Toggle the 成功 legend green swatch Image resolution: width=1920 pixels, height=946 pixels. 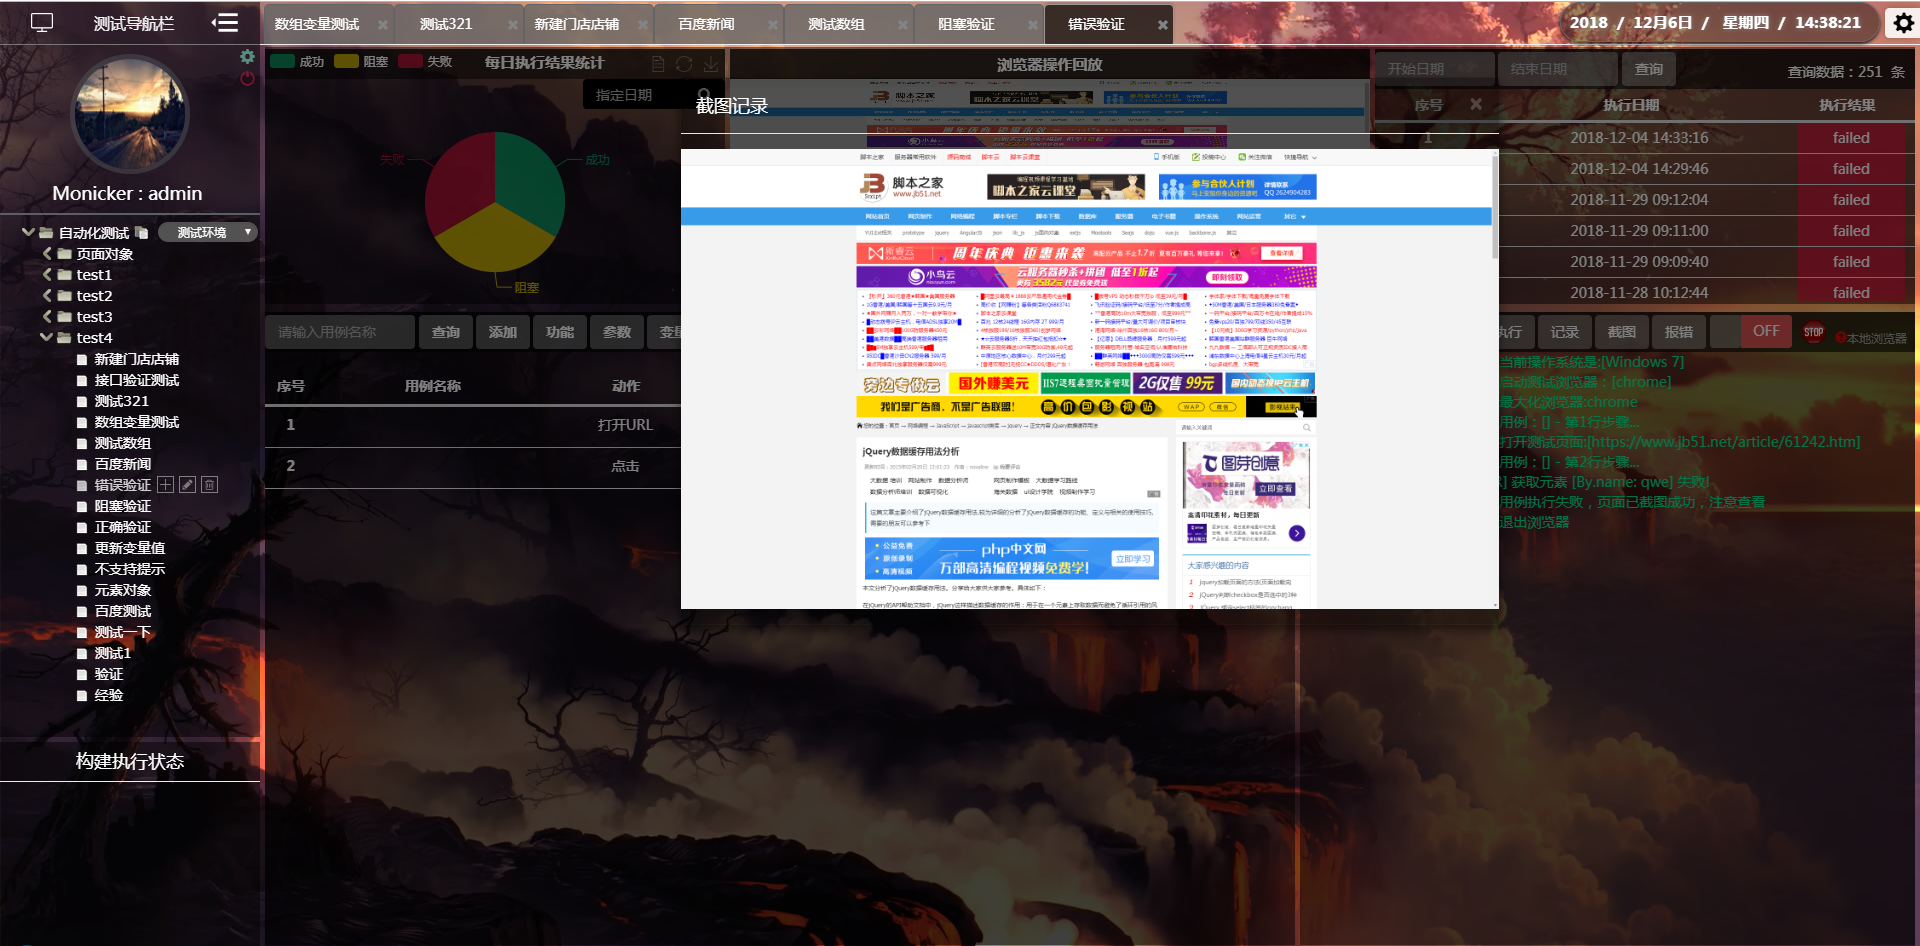282,61
